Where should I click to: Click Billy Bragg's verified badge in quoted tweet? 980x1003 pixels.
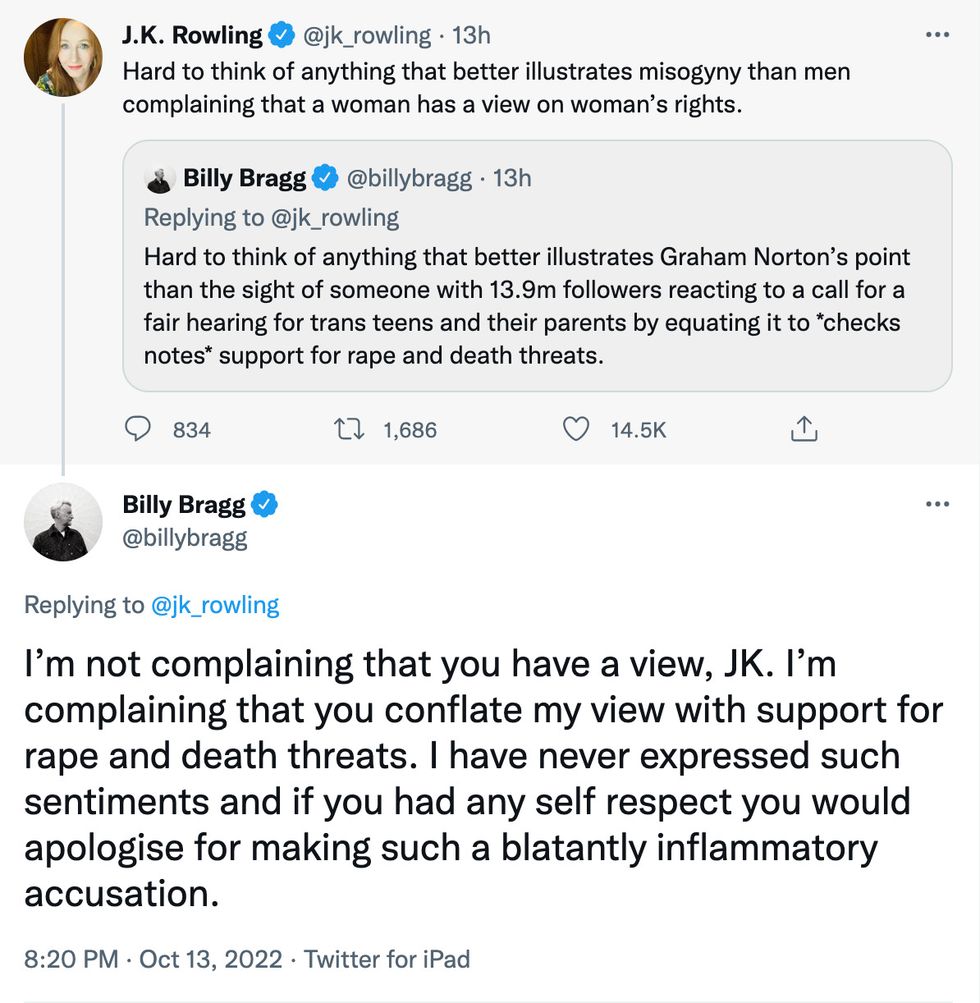326,179
